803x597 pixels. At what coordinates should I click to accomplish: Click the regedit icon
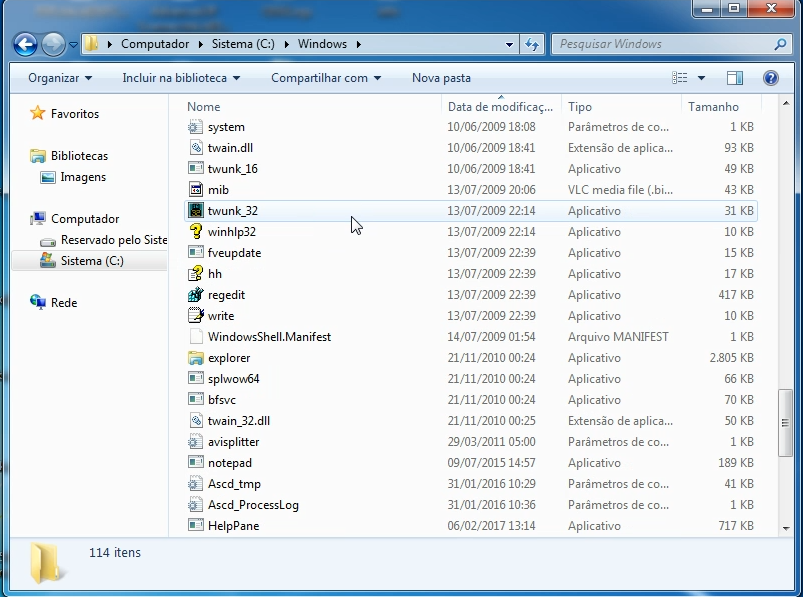[x=196, y=294]
